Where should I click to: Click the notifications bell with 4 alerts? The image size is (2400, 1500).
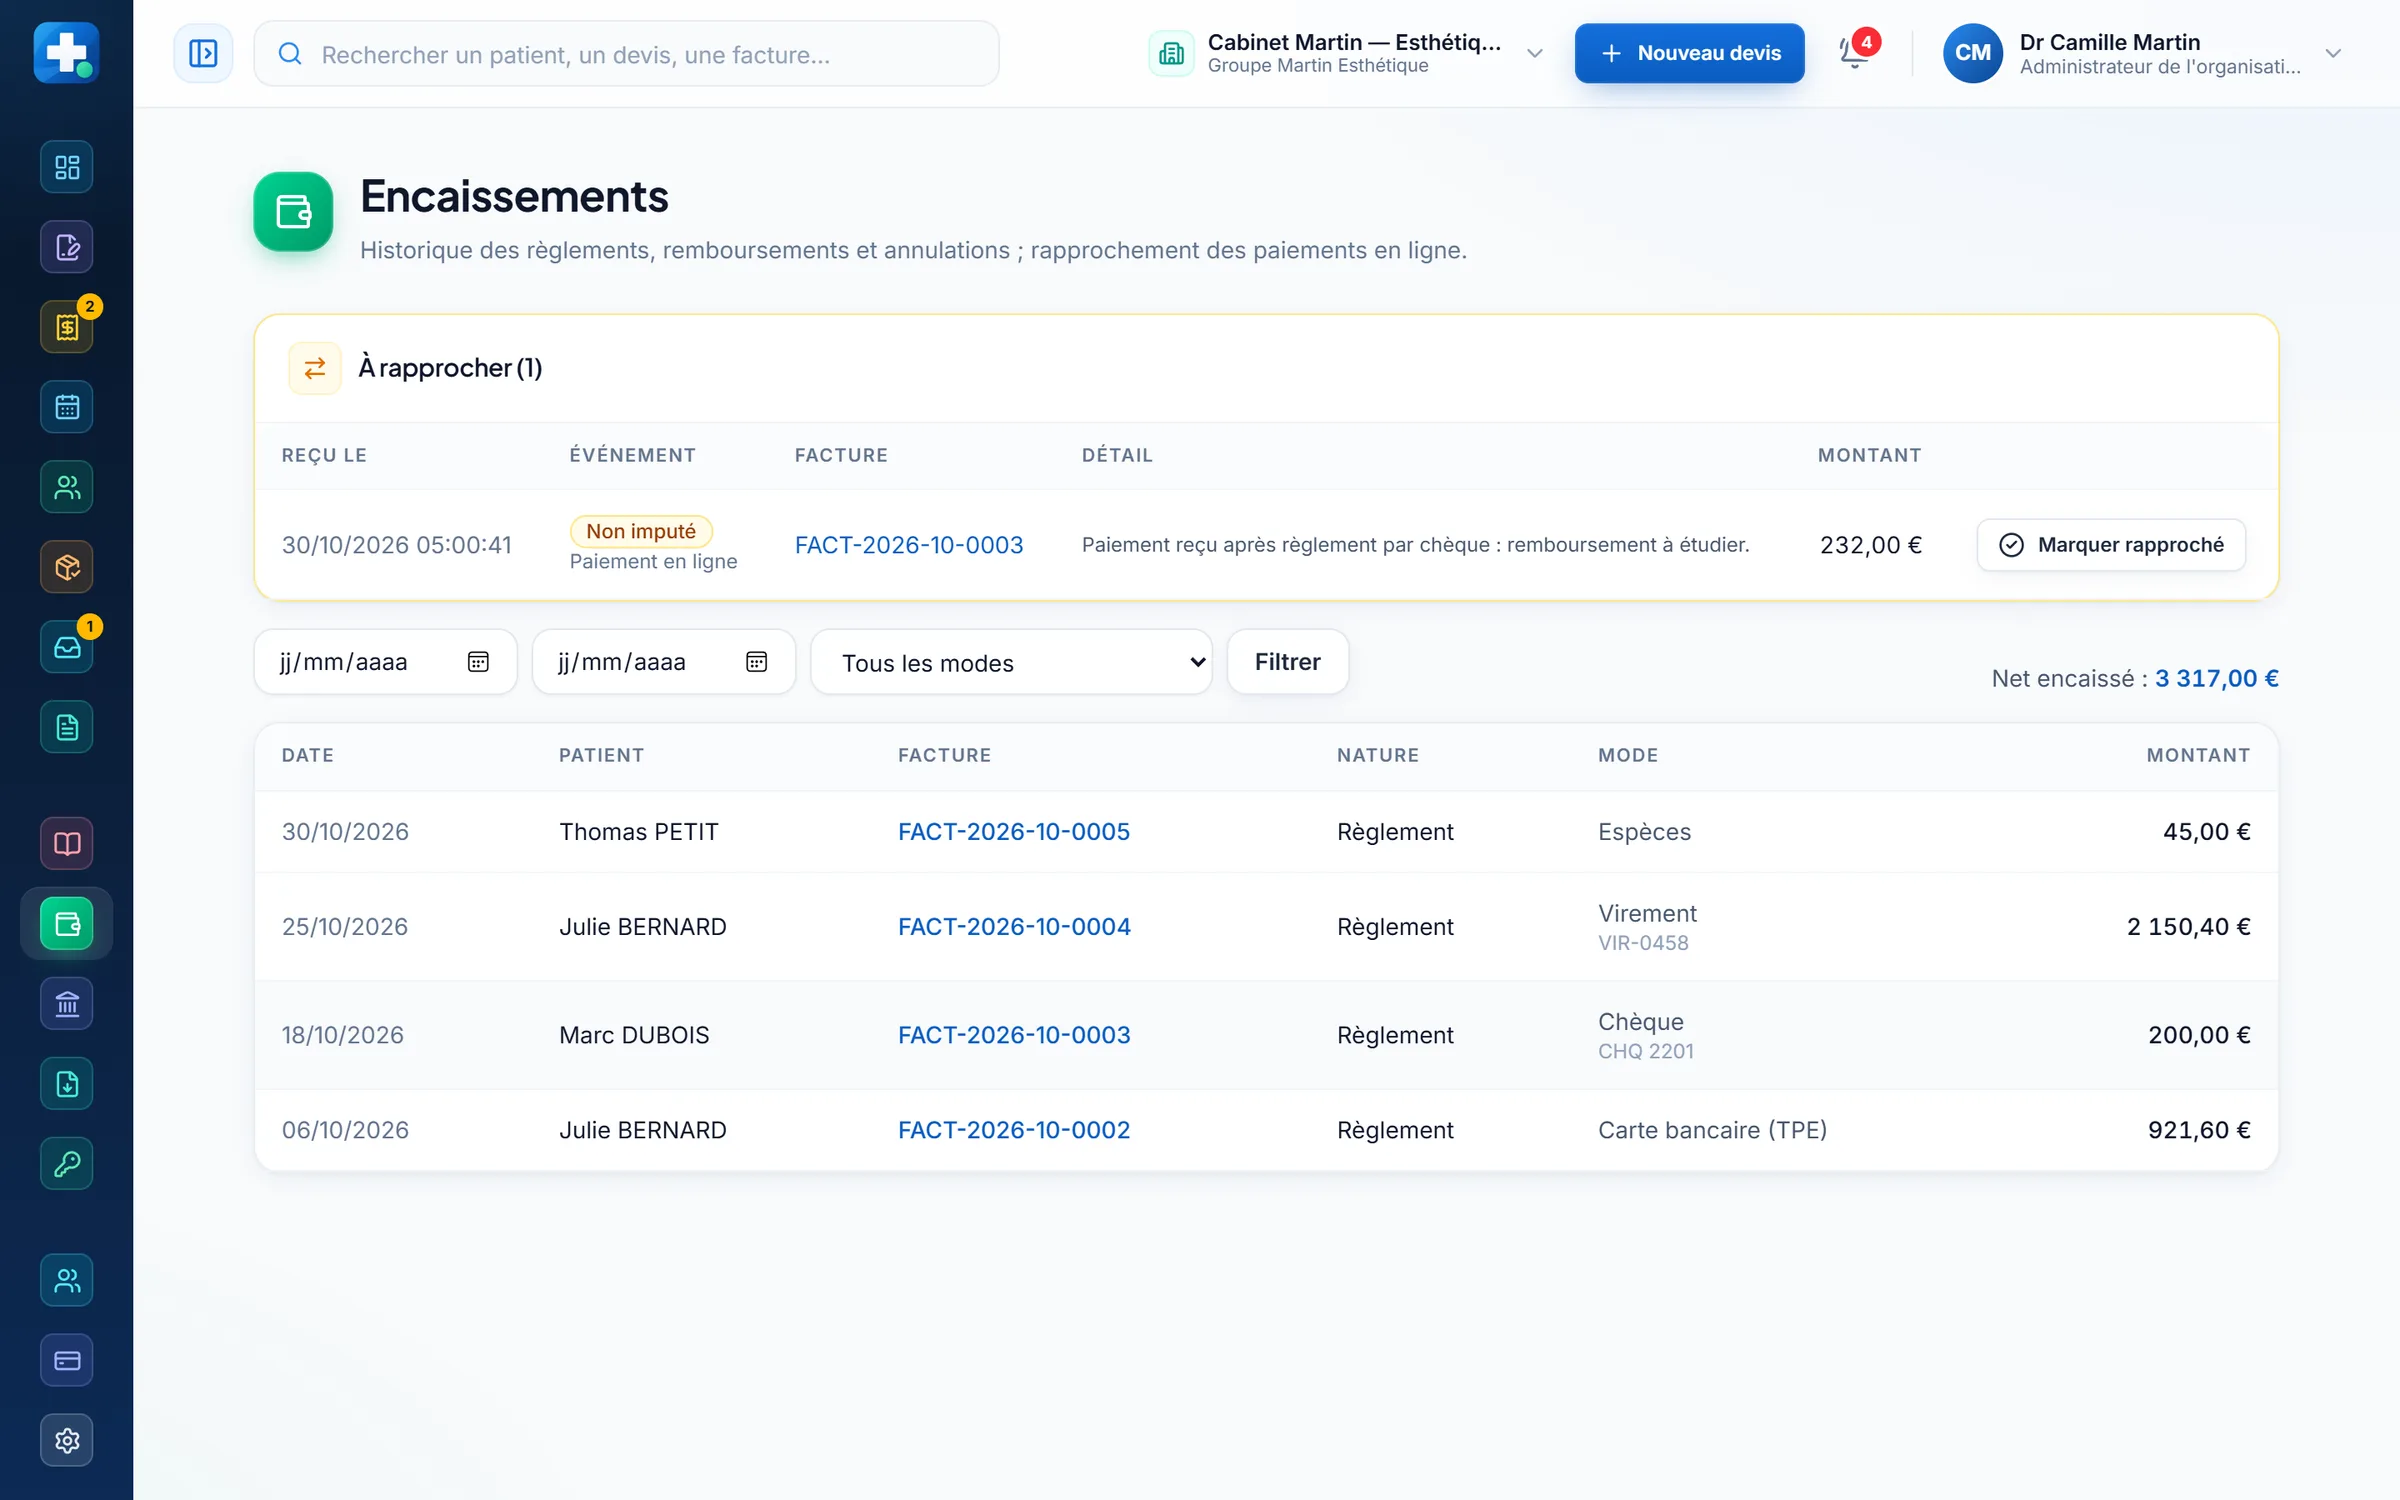[x=1855, y=53]
